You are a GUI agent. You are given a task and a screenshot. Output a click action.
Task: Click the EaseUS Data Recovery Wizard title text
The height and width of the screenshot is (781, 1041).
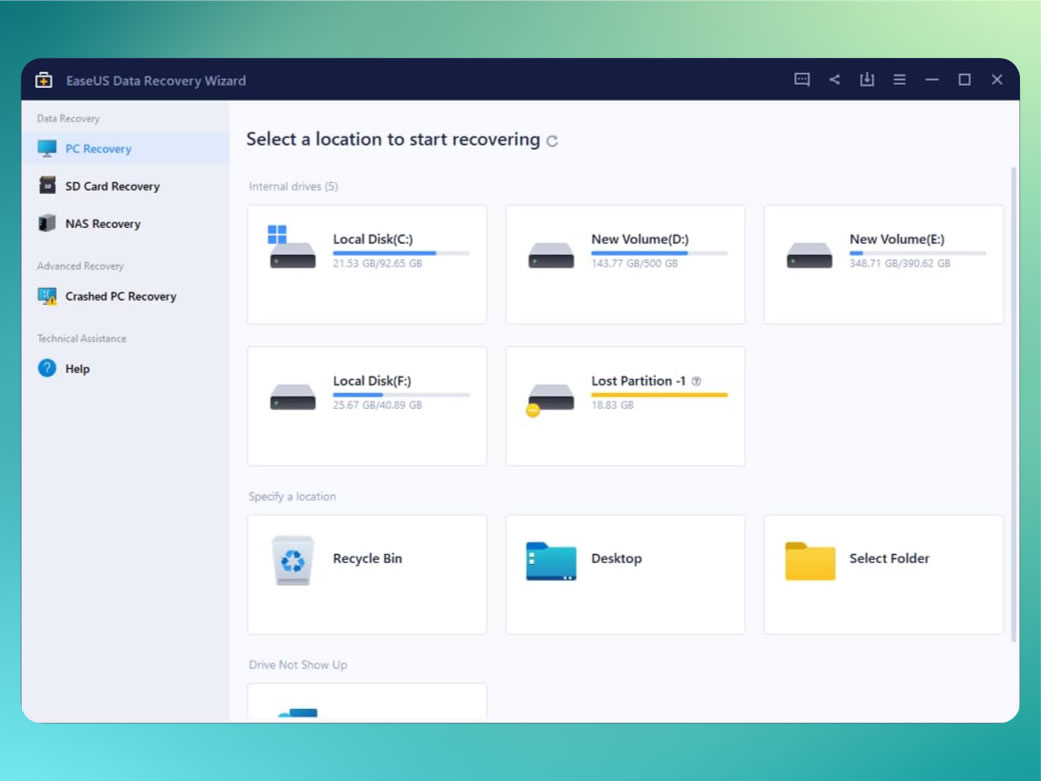[156, 80]
